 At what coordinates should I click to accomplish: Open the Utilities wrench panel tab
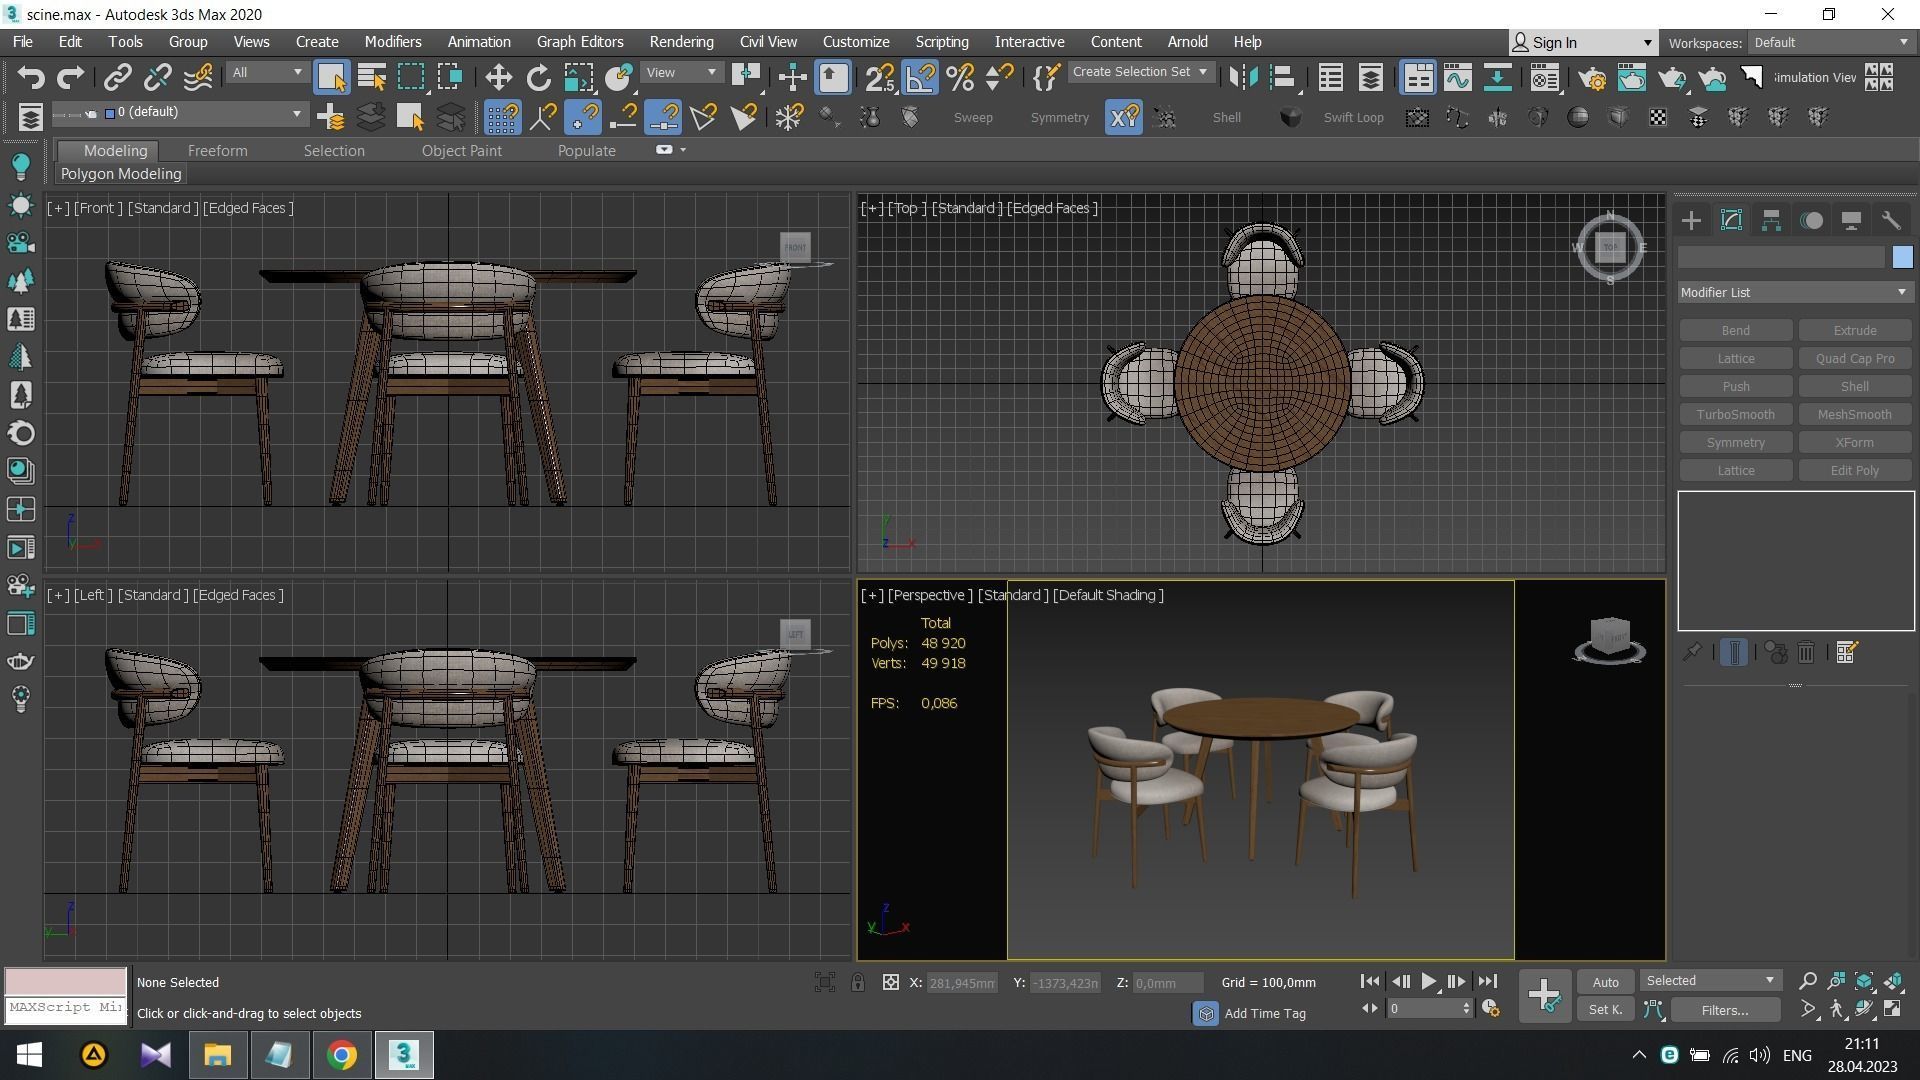[x=1891, y=221]
